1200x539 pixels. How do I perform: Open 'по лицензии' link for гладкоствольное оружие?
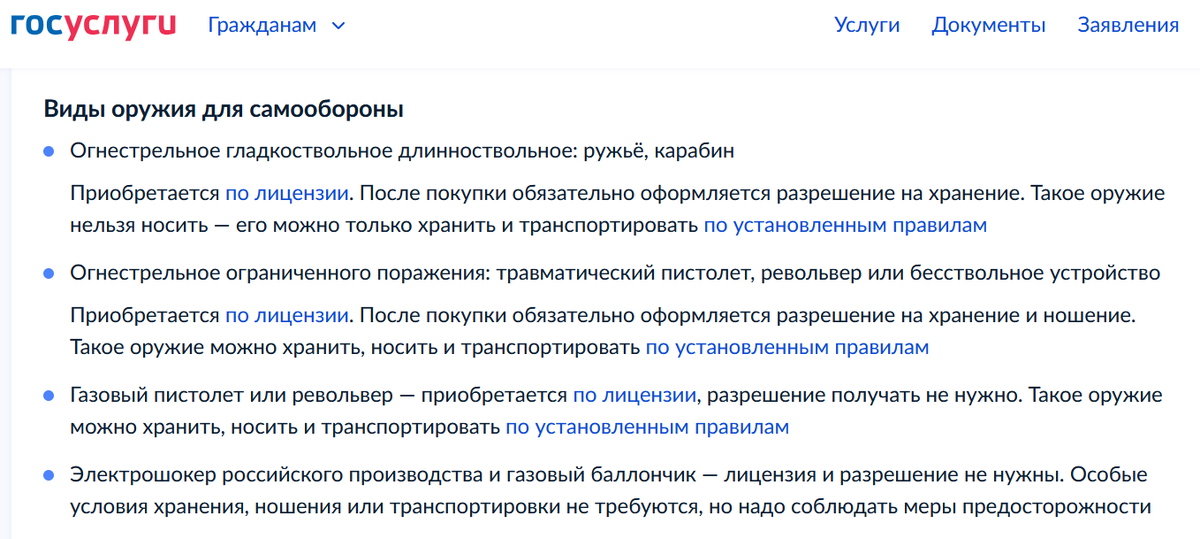coord(286,192)
